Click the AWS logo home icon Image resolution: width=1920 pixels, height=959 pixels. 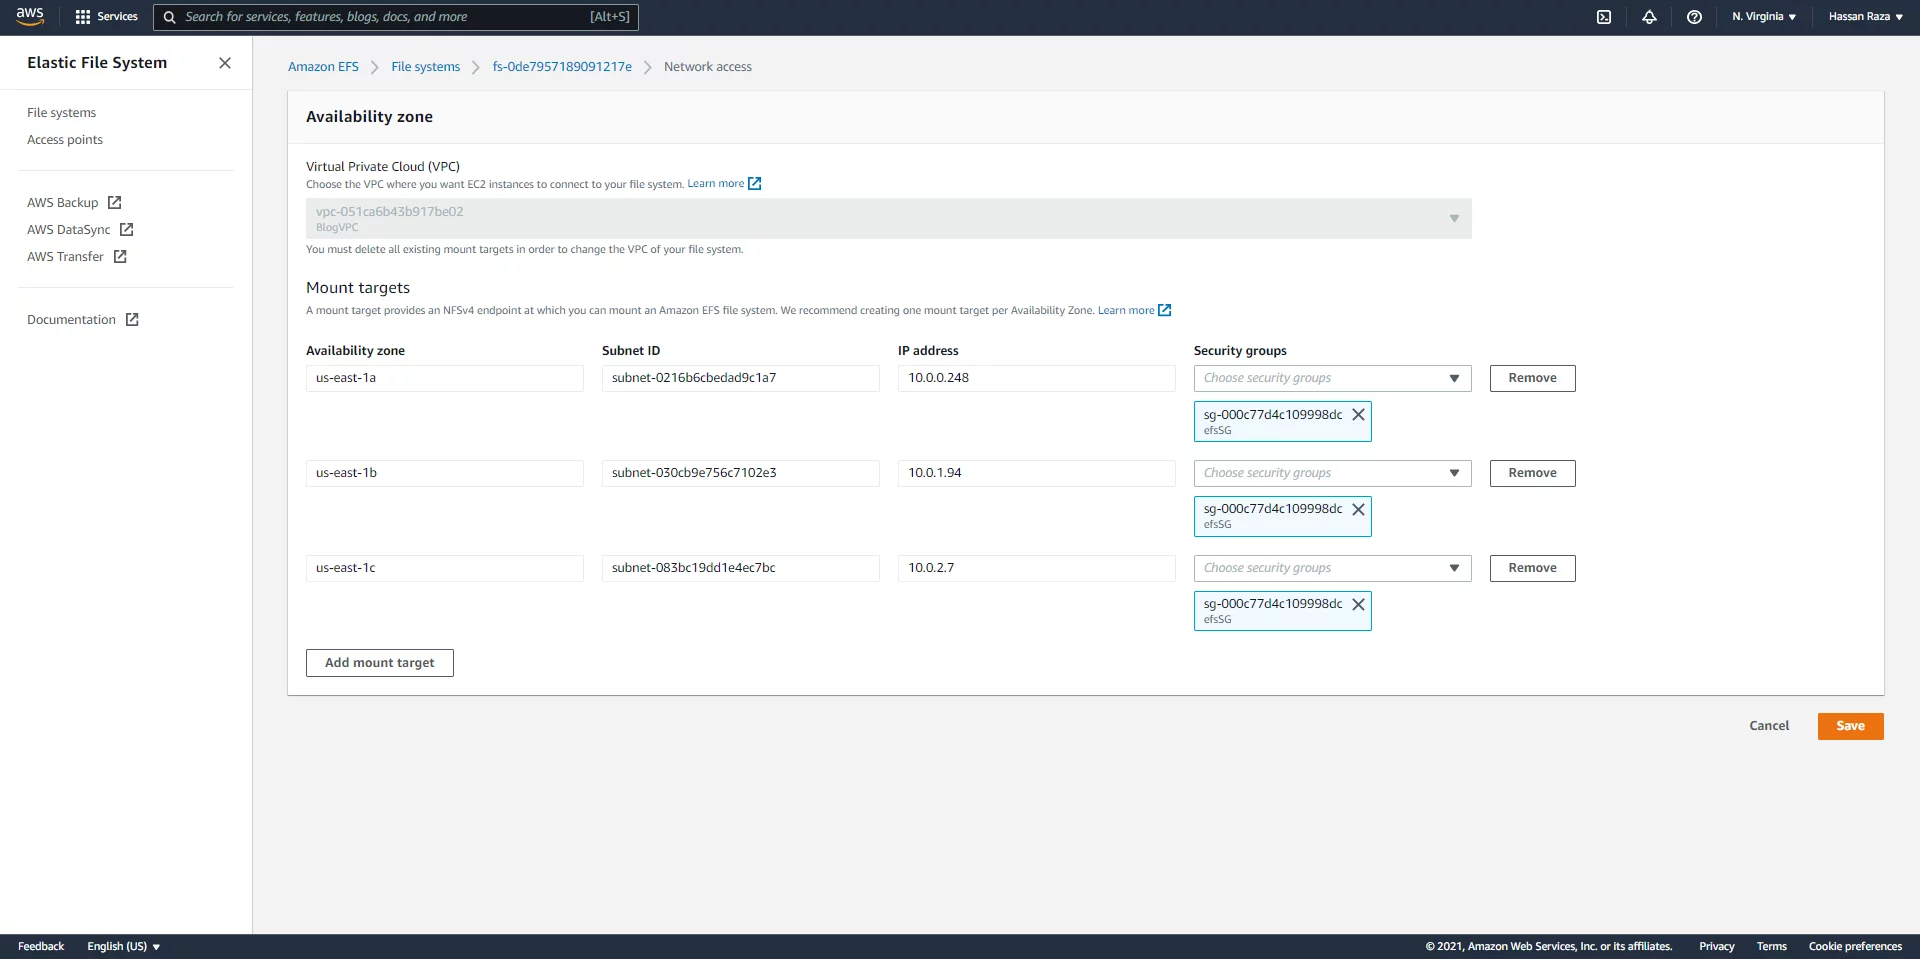[x=30, y=16]
